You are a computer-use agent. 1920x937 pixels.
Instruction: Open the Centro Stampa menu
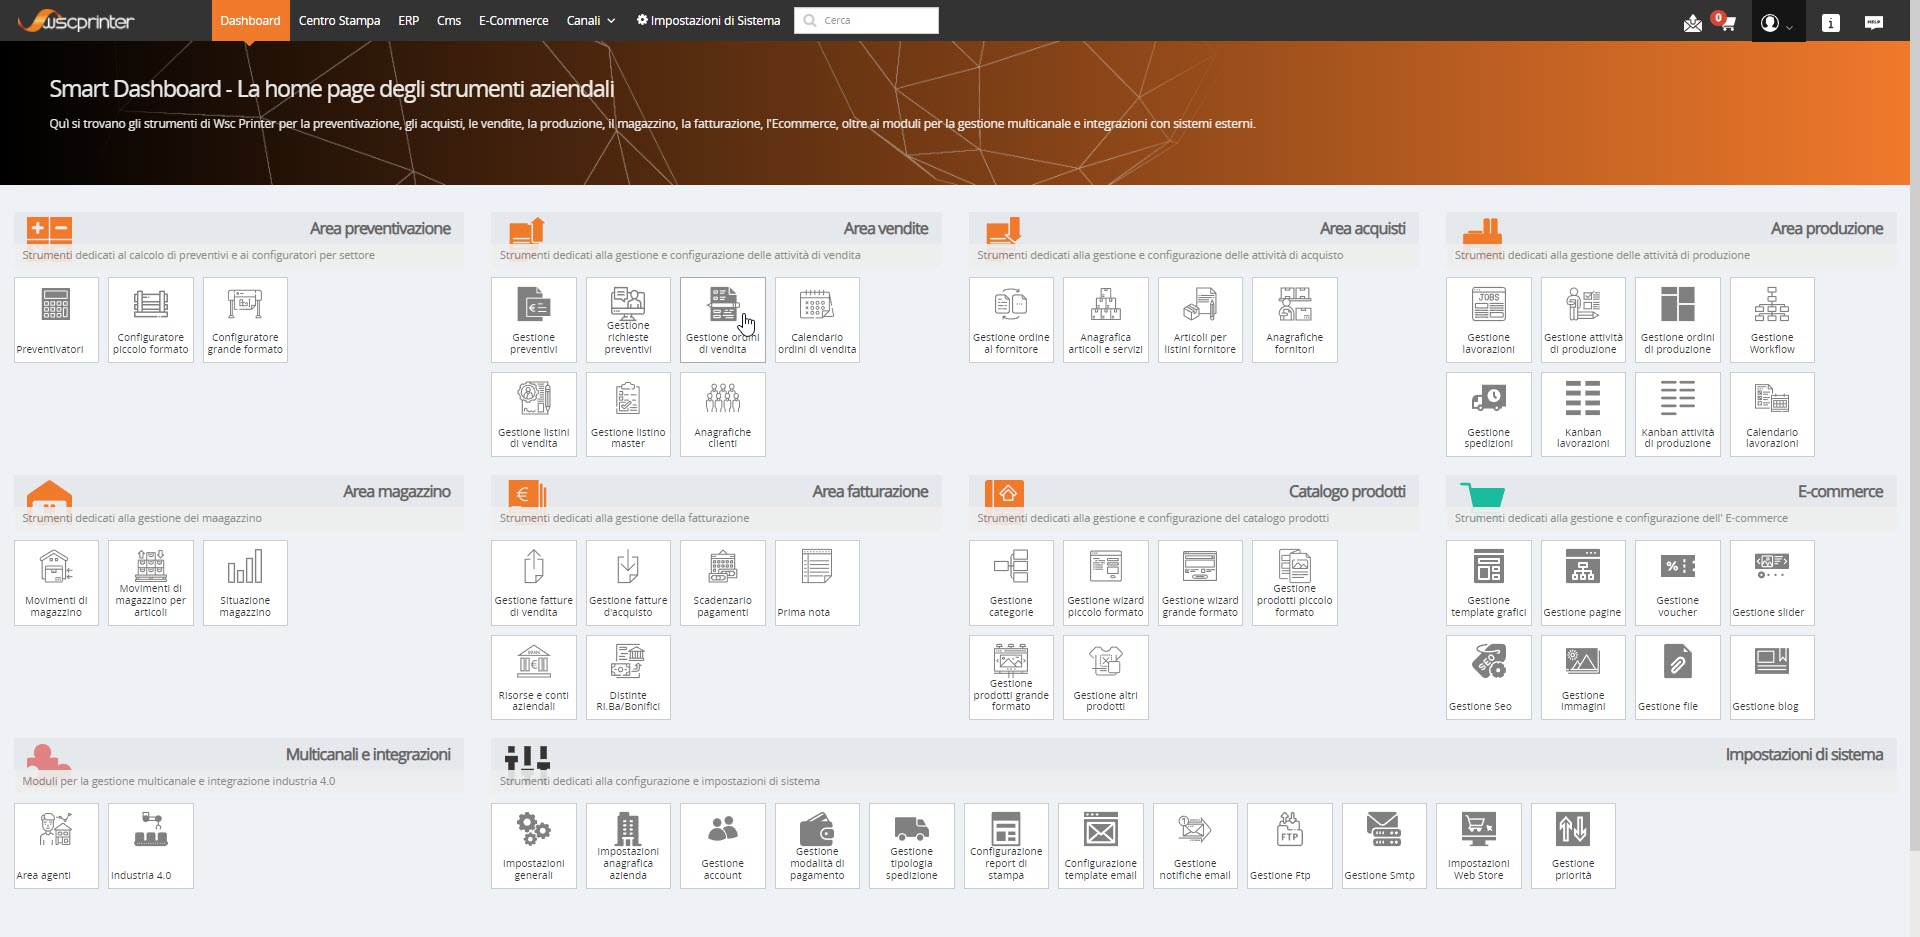(x=339, y=20)
